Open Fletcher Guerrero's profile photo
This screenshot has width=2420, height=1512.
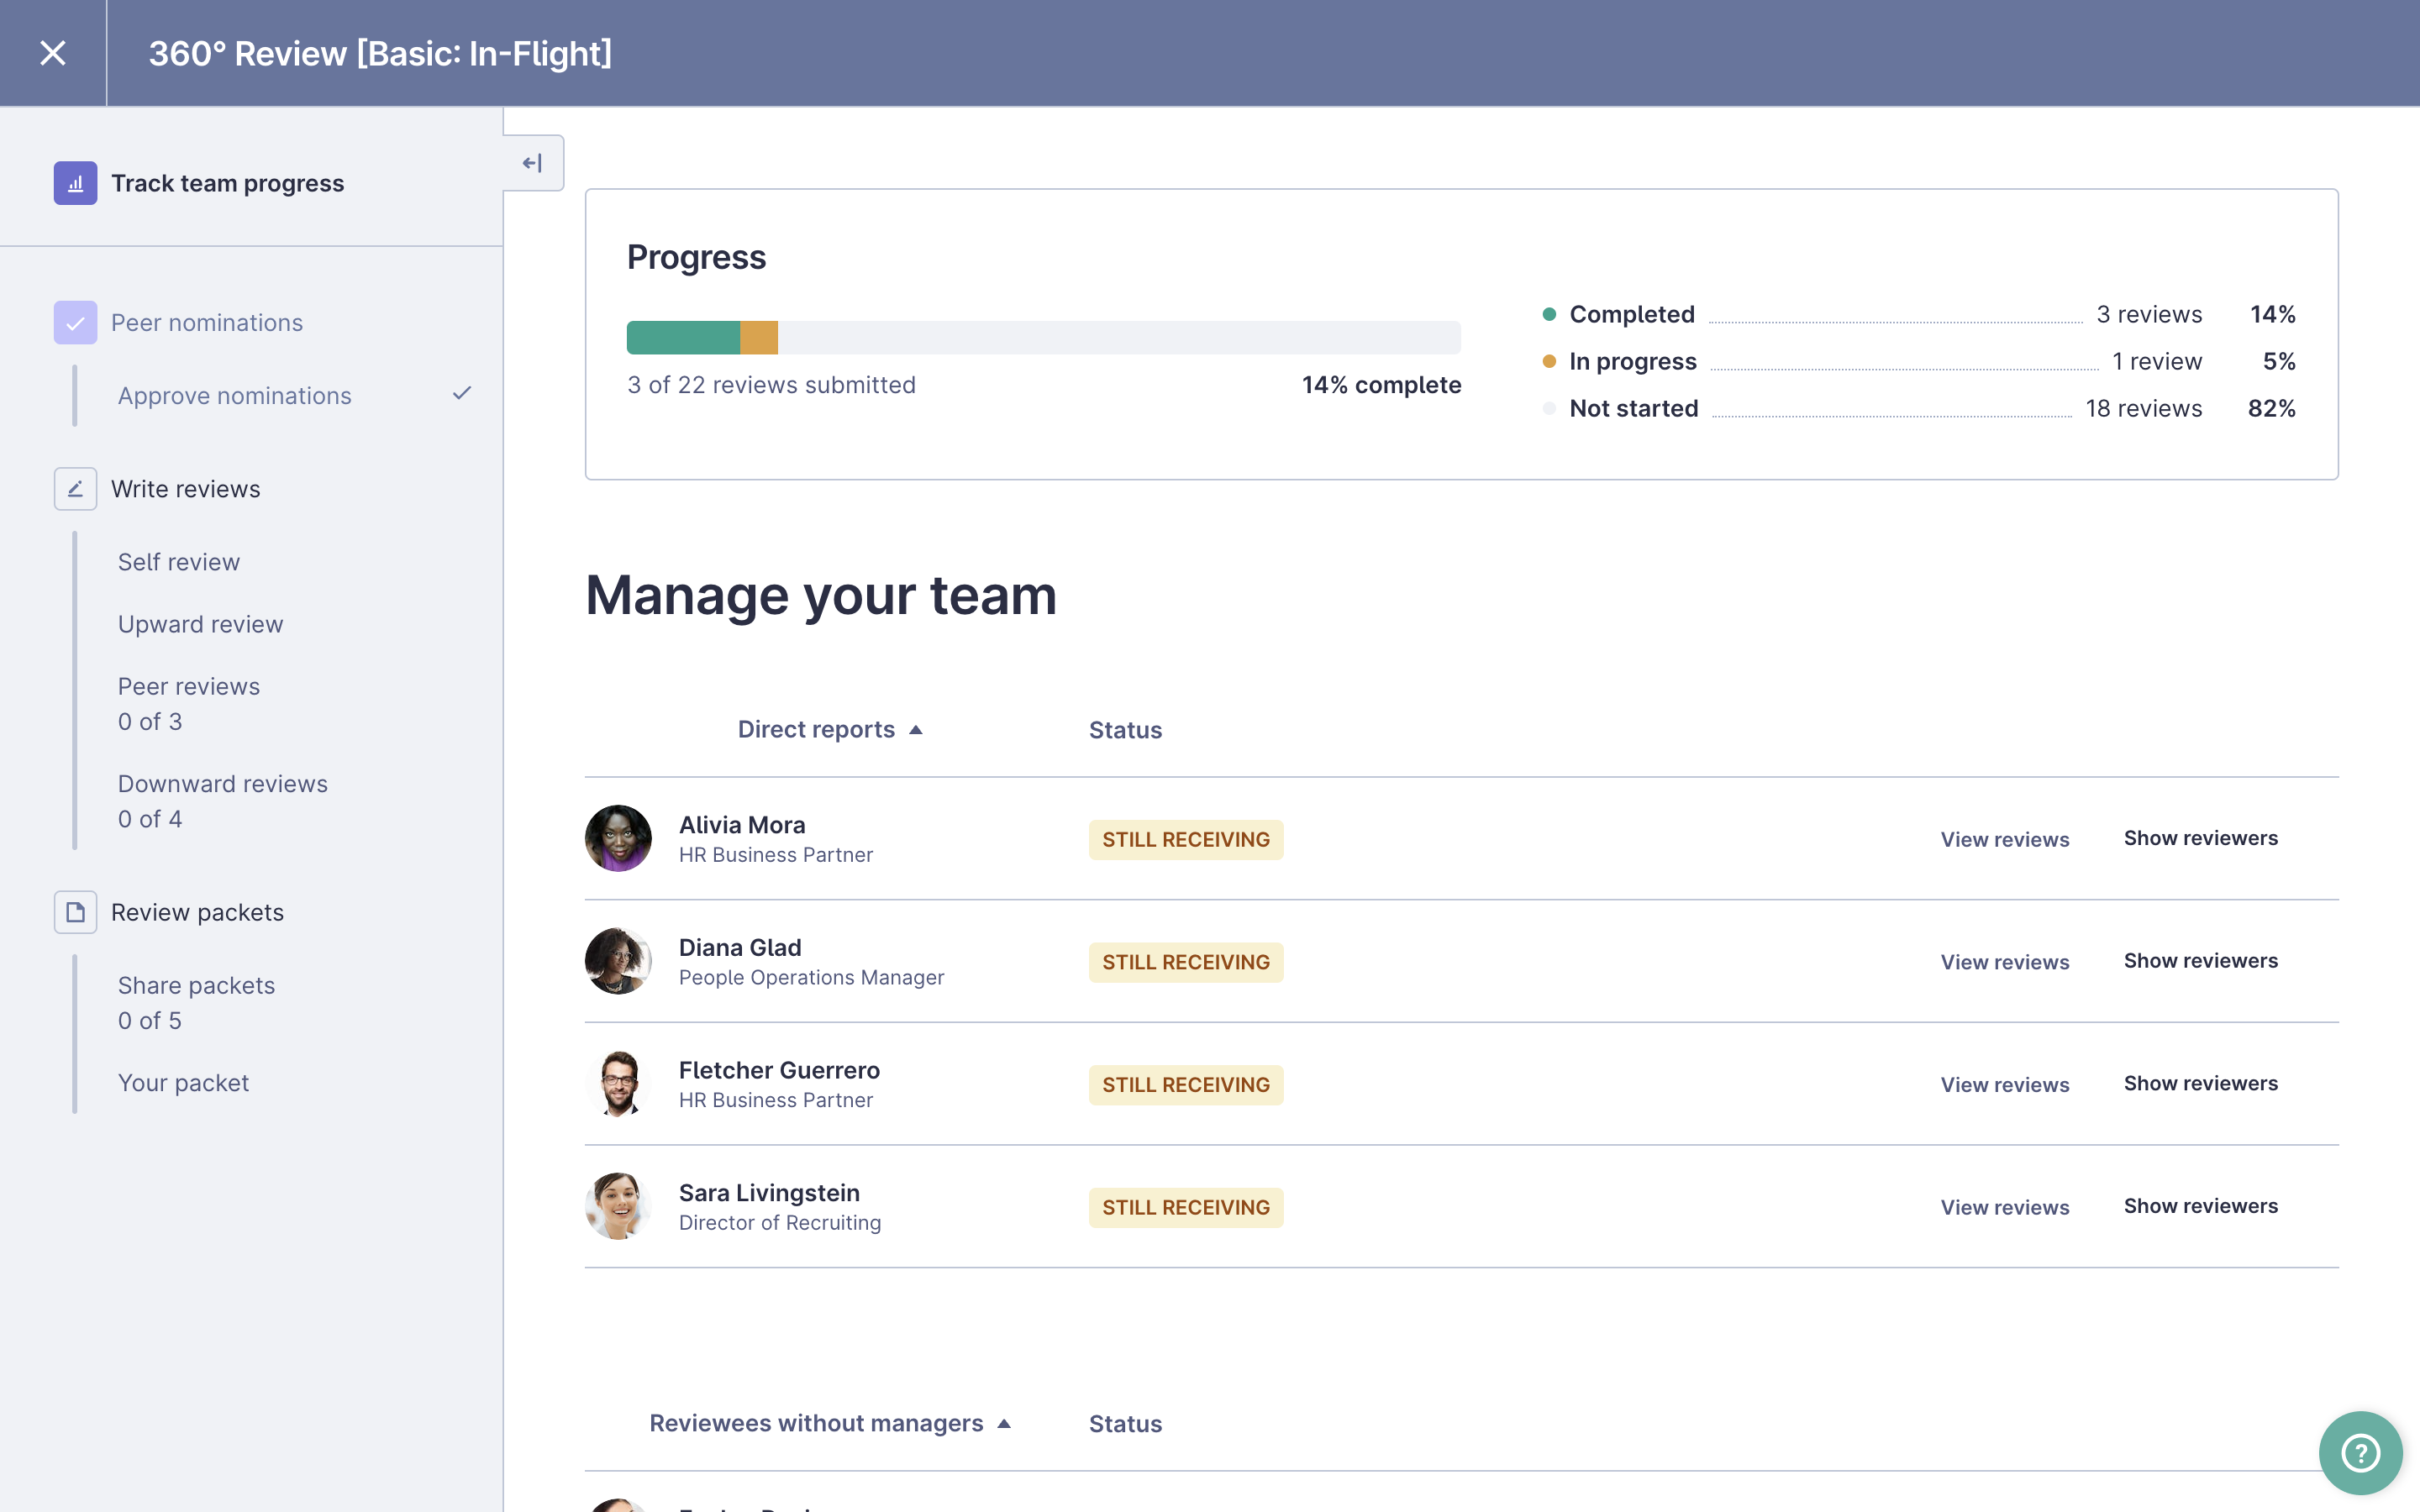click(618, 1083)
